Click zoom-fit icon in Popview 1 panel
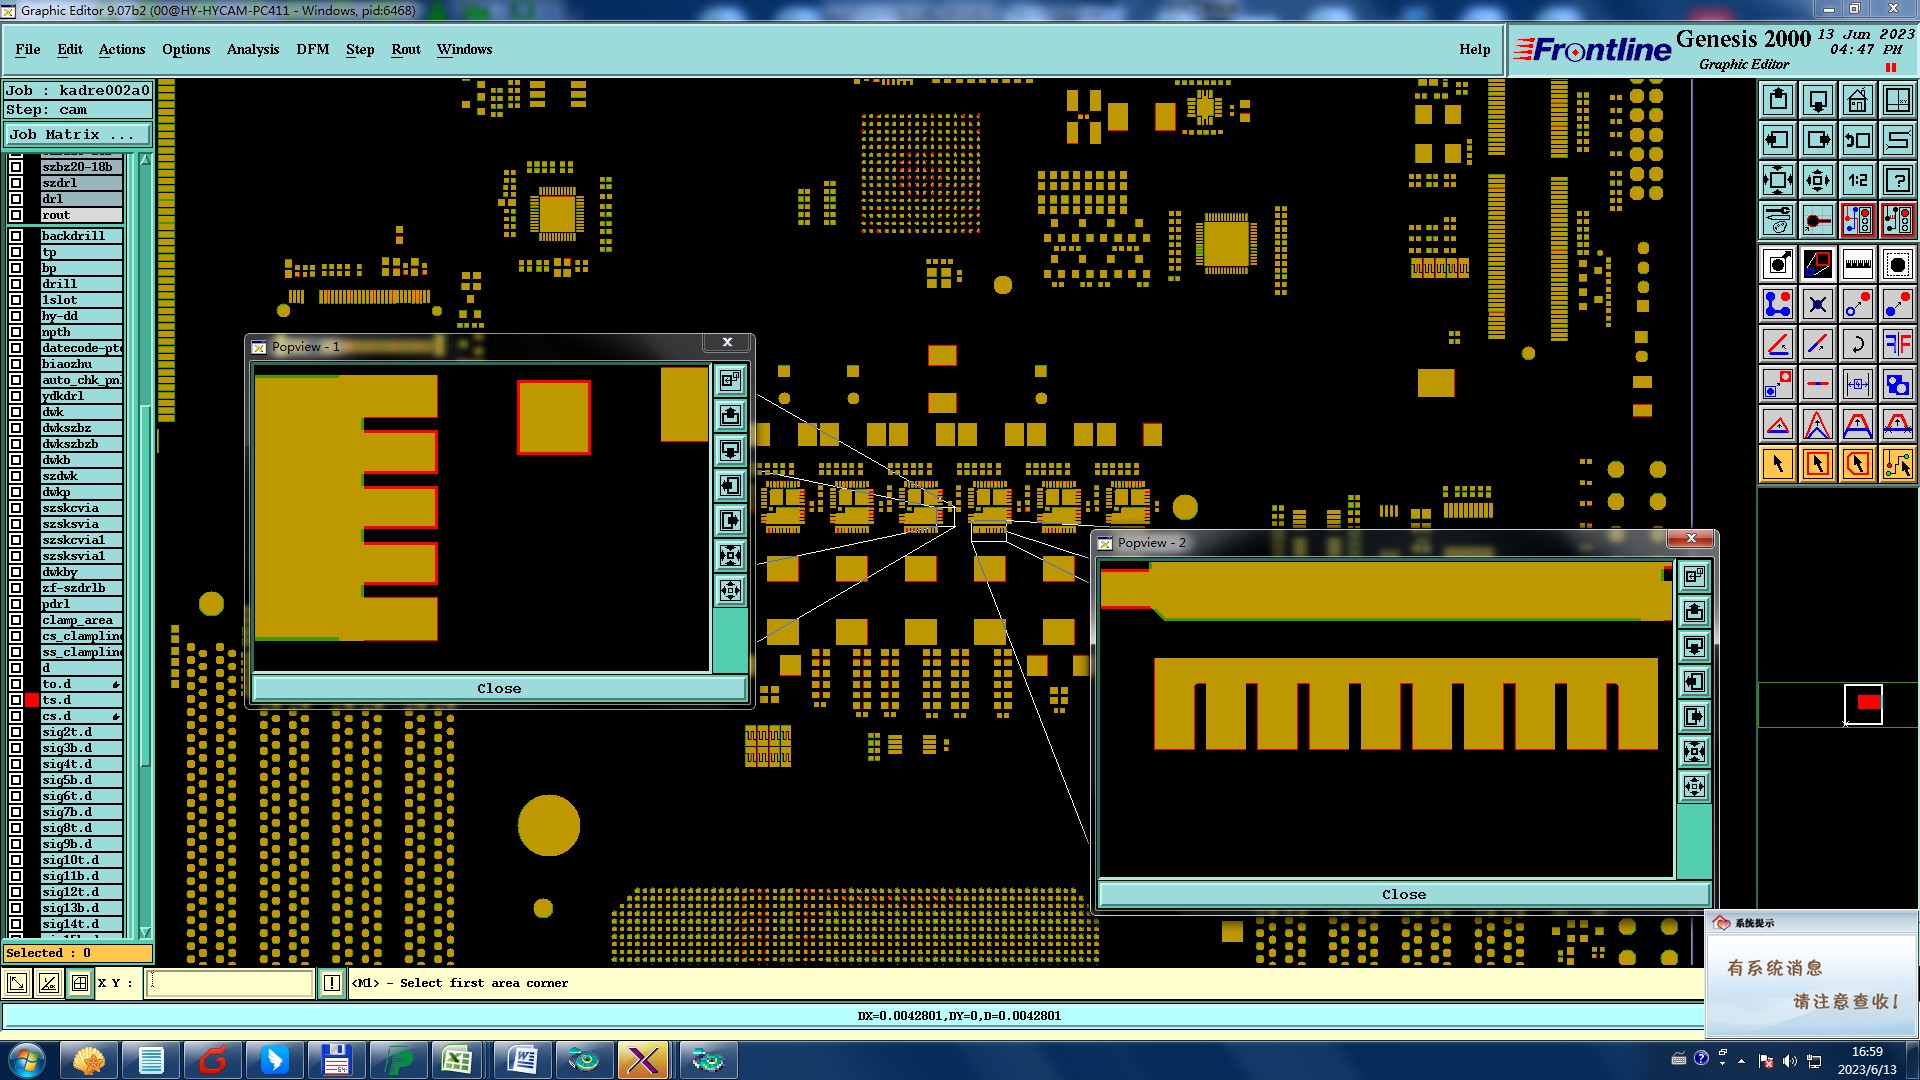This screenshot has height=1080, width=1920. pyautogui.click(x=731, y=556)
